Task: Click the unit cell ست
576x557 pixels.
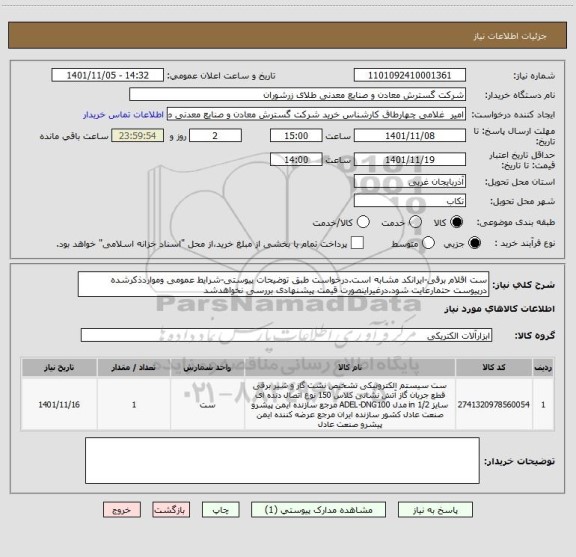Action: [x=208, y=405]
